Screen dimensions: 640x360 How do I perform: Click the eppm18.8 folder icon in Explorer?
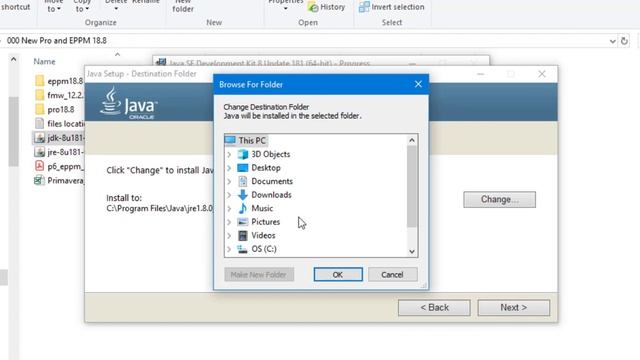coord(40,81)
